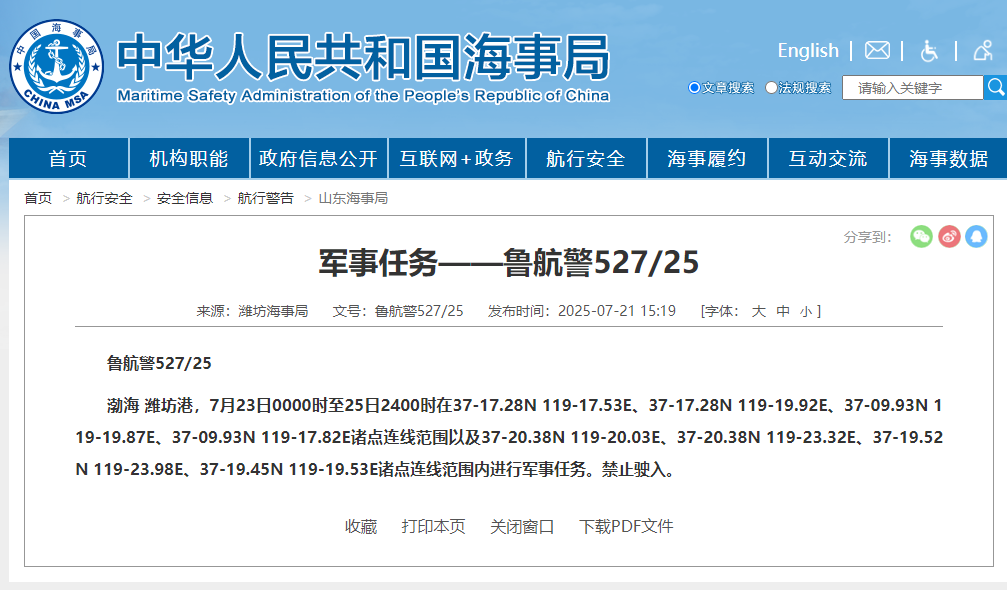The width and height of the screenshot is (1007, 590).
Task: Share the notice via the QQ icon
Action: (x=976, y=235)
